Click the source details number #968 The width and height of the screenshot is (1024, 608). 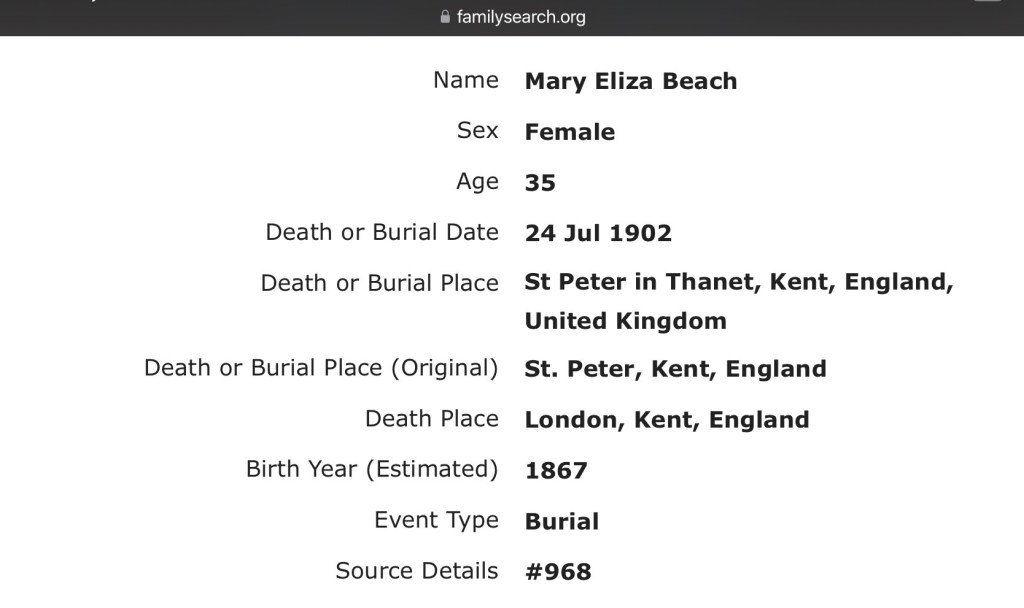[558, 572]
